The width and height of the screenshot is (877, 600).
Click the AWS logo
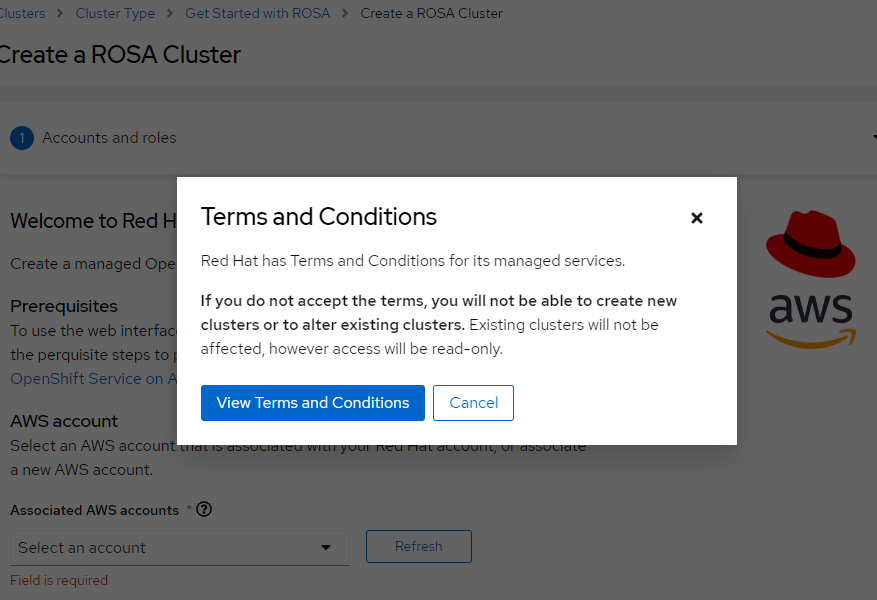coord(810,320)
